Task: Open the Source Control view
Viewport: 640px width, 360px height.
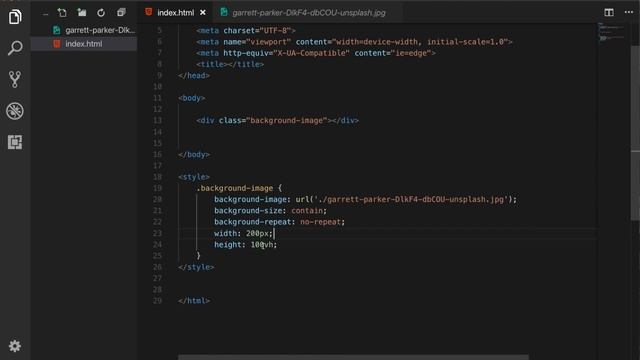Action: (x=15, y=79)
